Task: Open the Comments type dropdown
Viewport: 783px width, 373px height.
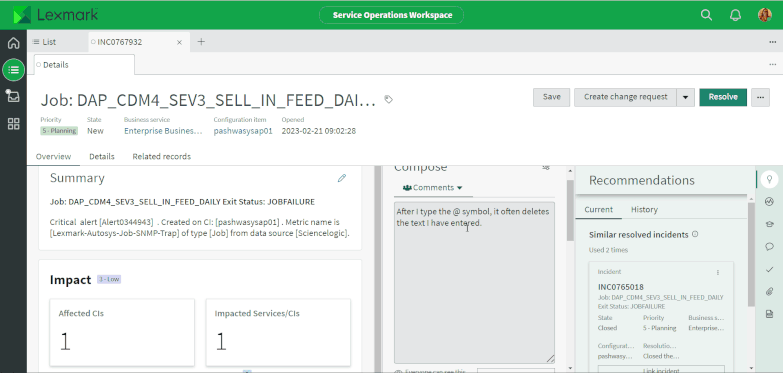Action: [432, 188]
